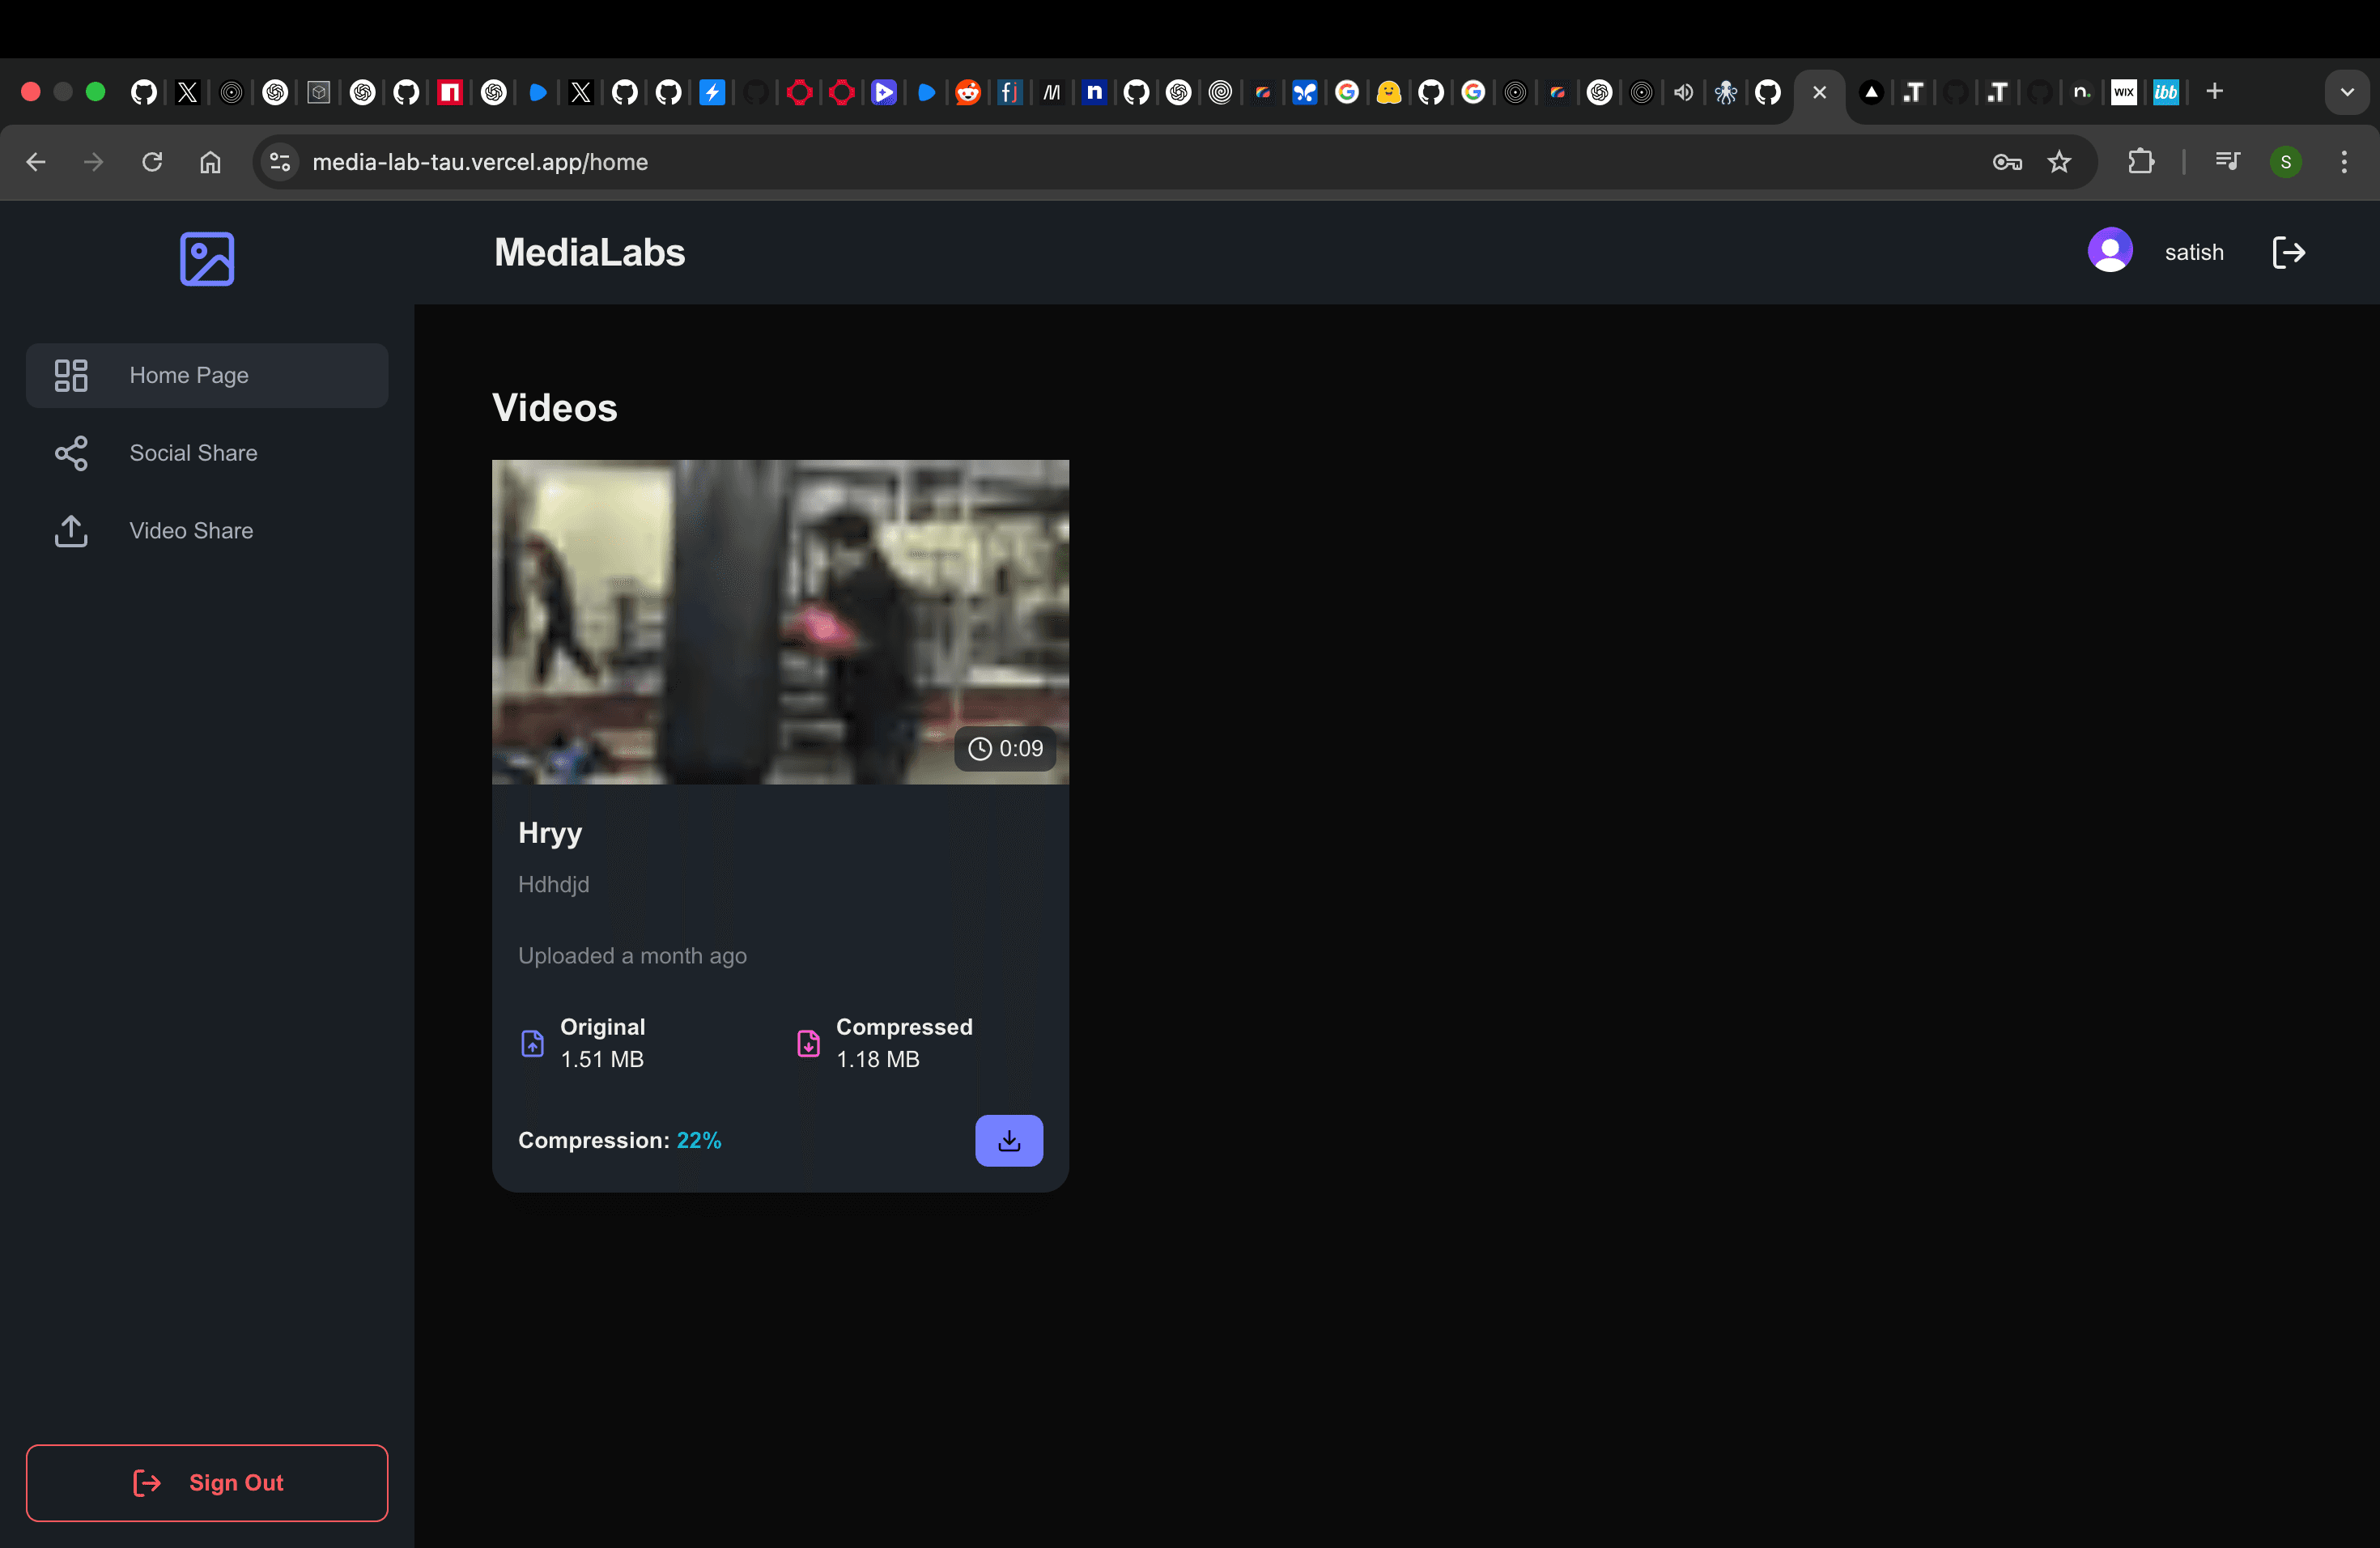Screen dimensions: 2380x1548
Task: Open browser extensions puzzle icon
Action: pos(2140,162)
